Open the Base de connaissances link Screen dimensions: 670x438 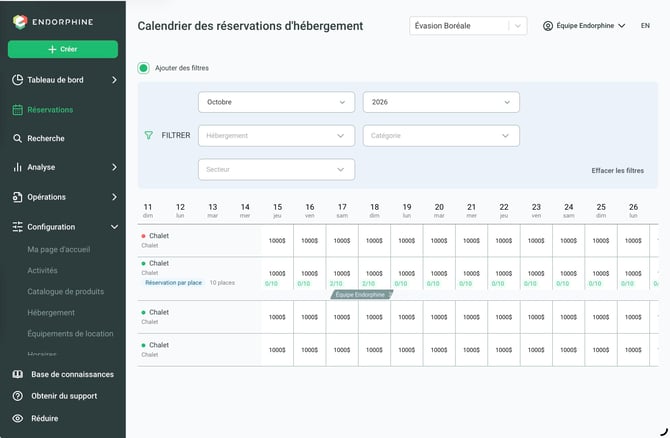[x=72, y=374]
